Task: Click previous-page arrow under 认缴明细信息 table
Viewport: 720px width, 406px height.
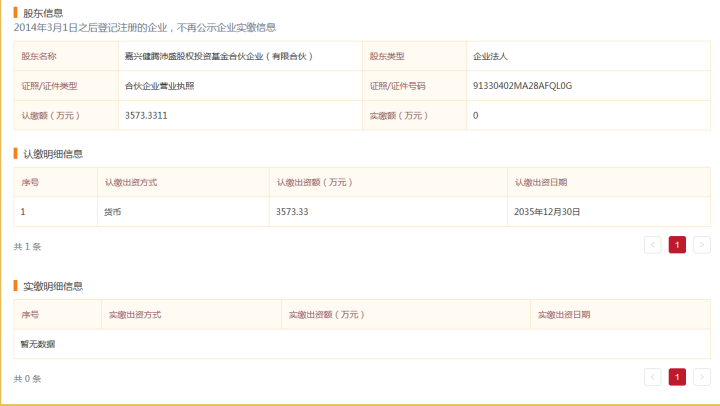Action: (x=653, y=244)
